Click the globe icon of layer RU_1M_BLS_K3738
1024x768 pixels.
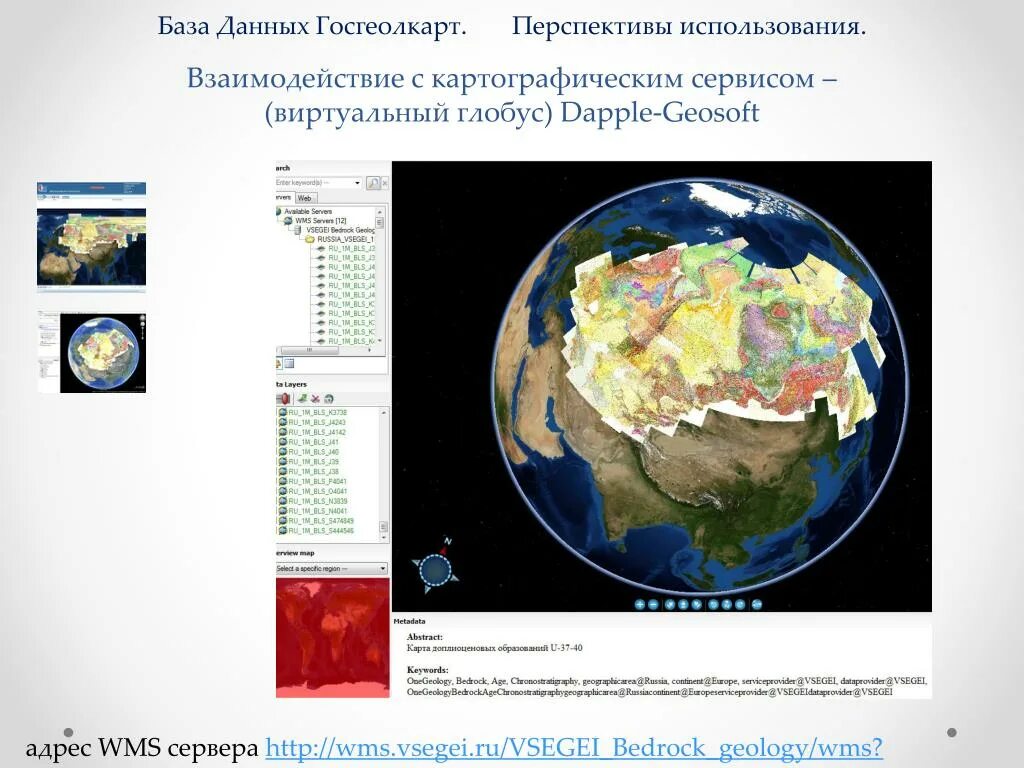point(283,413)
